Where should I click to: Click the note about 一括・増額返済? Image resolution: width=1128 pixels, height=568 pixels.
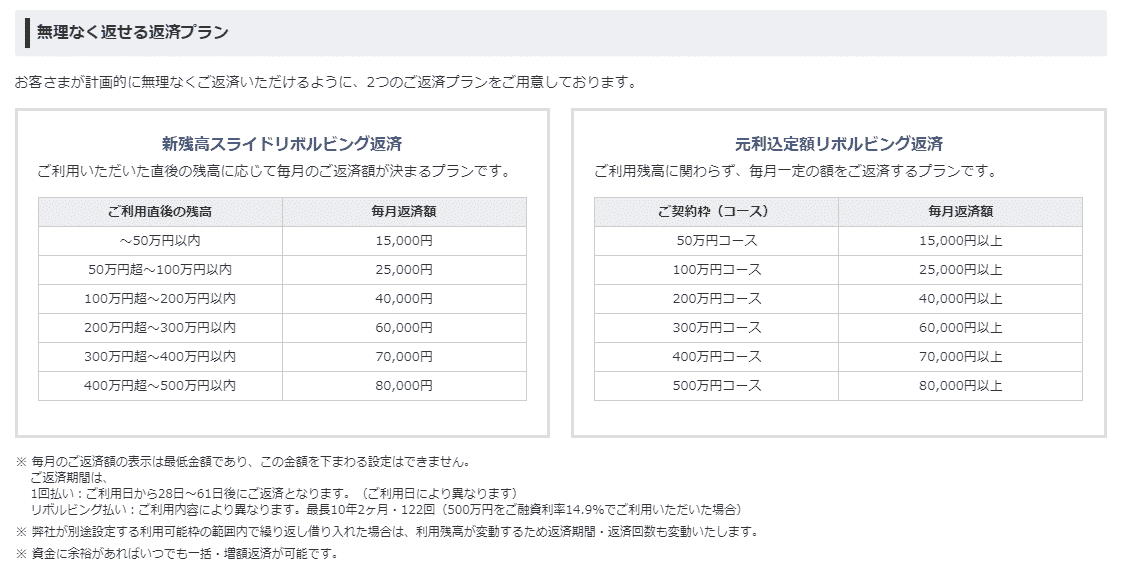pyautogui.click(x=176, y=554)
